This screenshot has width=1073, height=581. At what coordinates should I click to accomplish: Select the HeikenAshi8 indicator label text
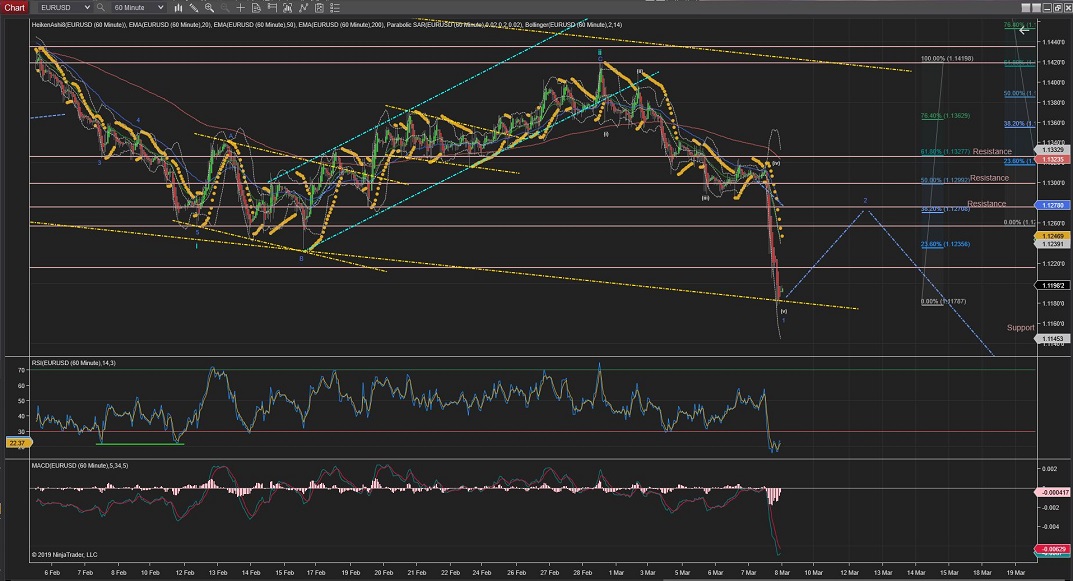pyautogui.click(x=78, y=25)
